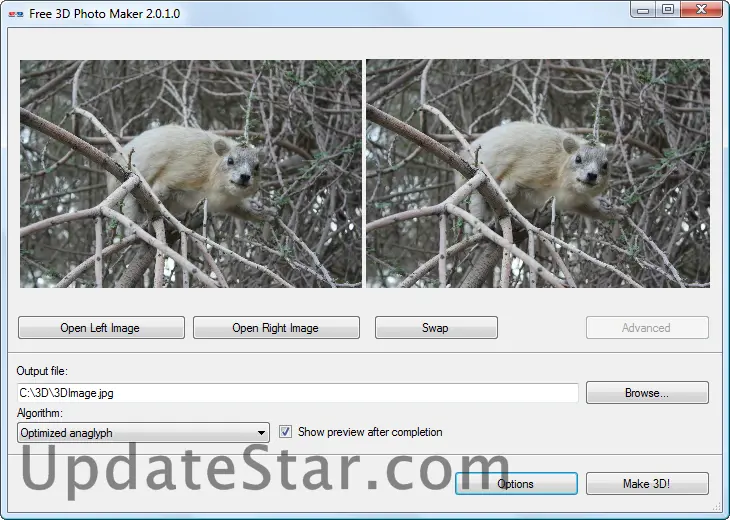The image size is (730, 520).
Task: Open the right image file
Action: point(276,328)
